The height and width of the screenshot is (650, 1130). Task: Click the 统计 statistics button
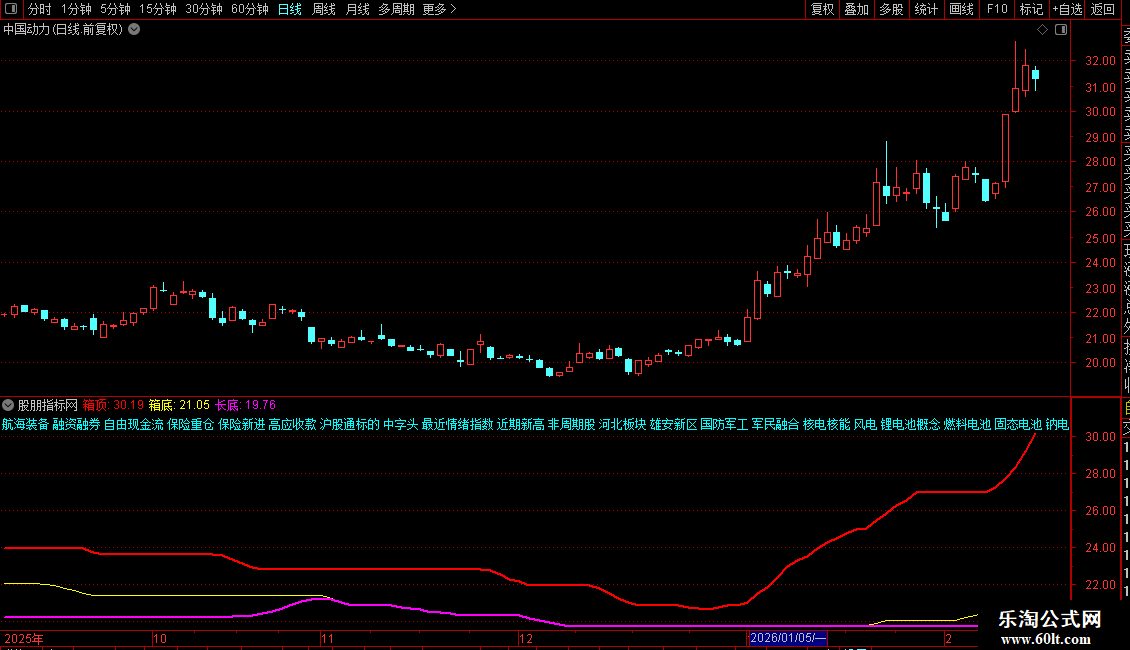[925, 9]
